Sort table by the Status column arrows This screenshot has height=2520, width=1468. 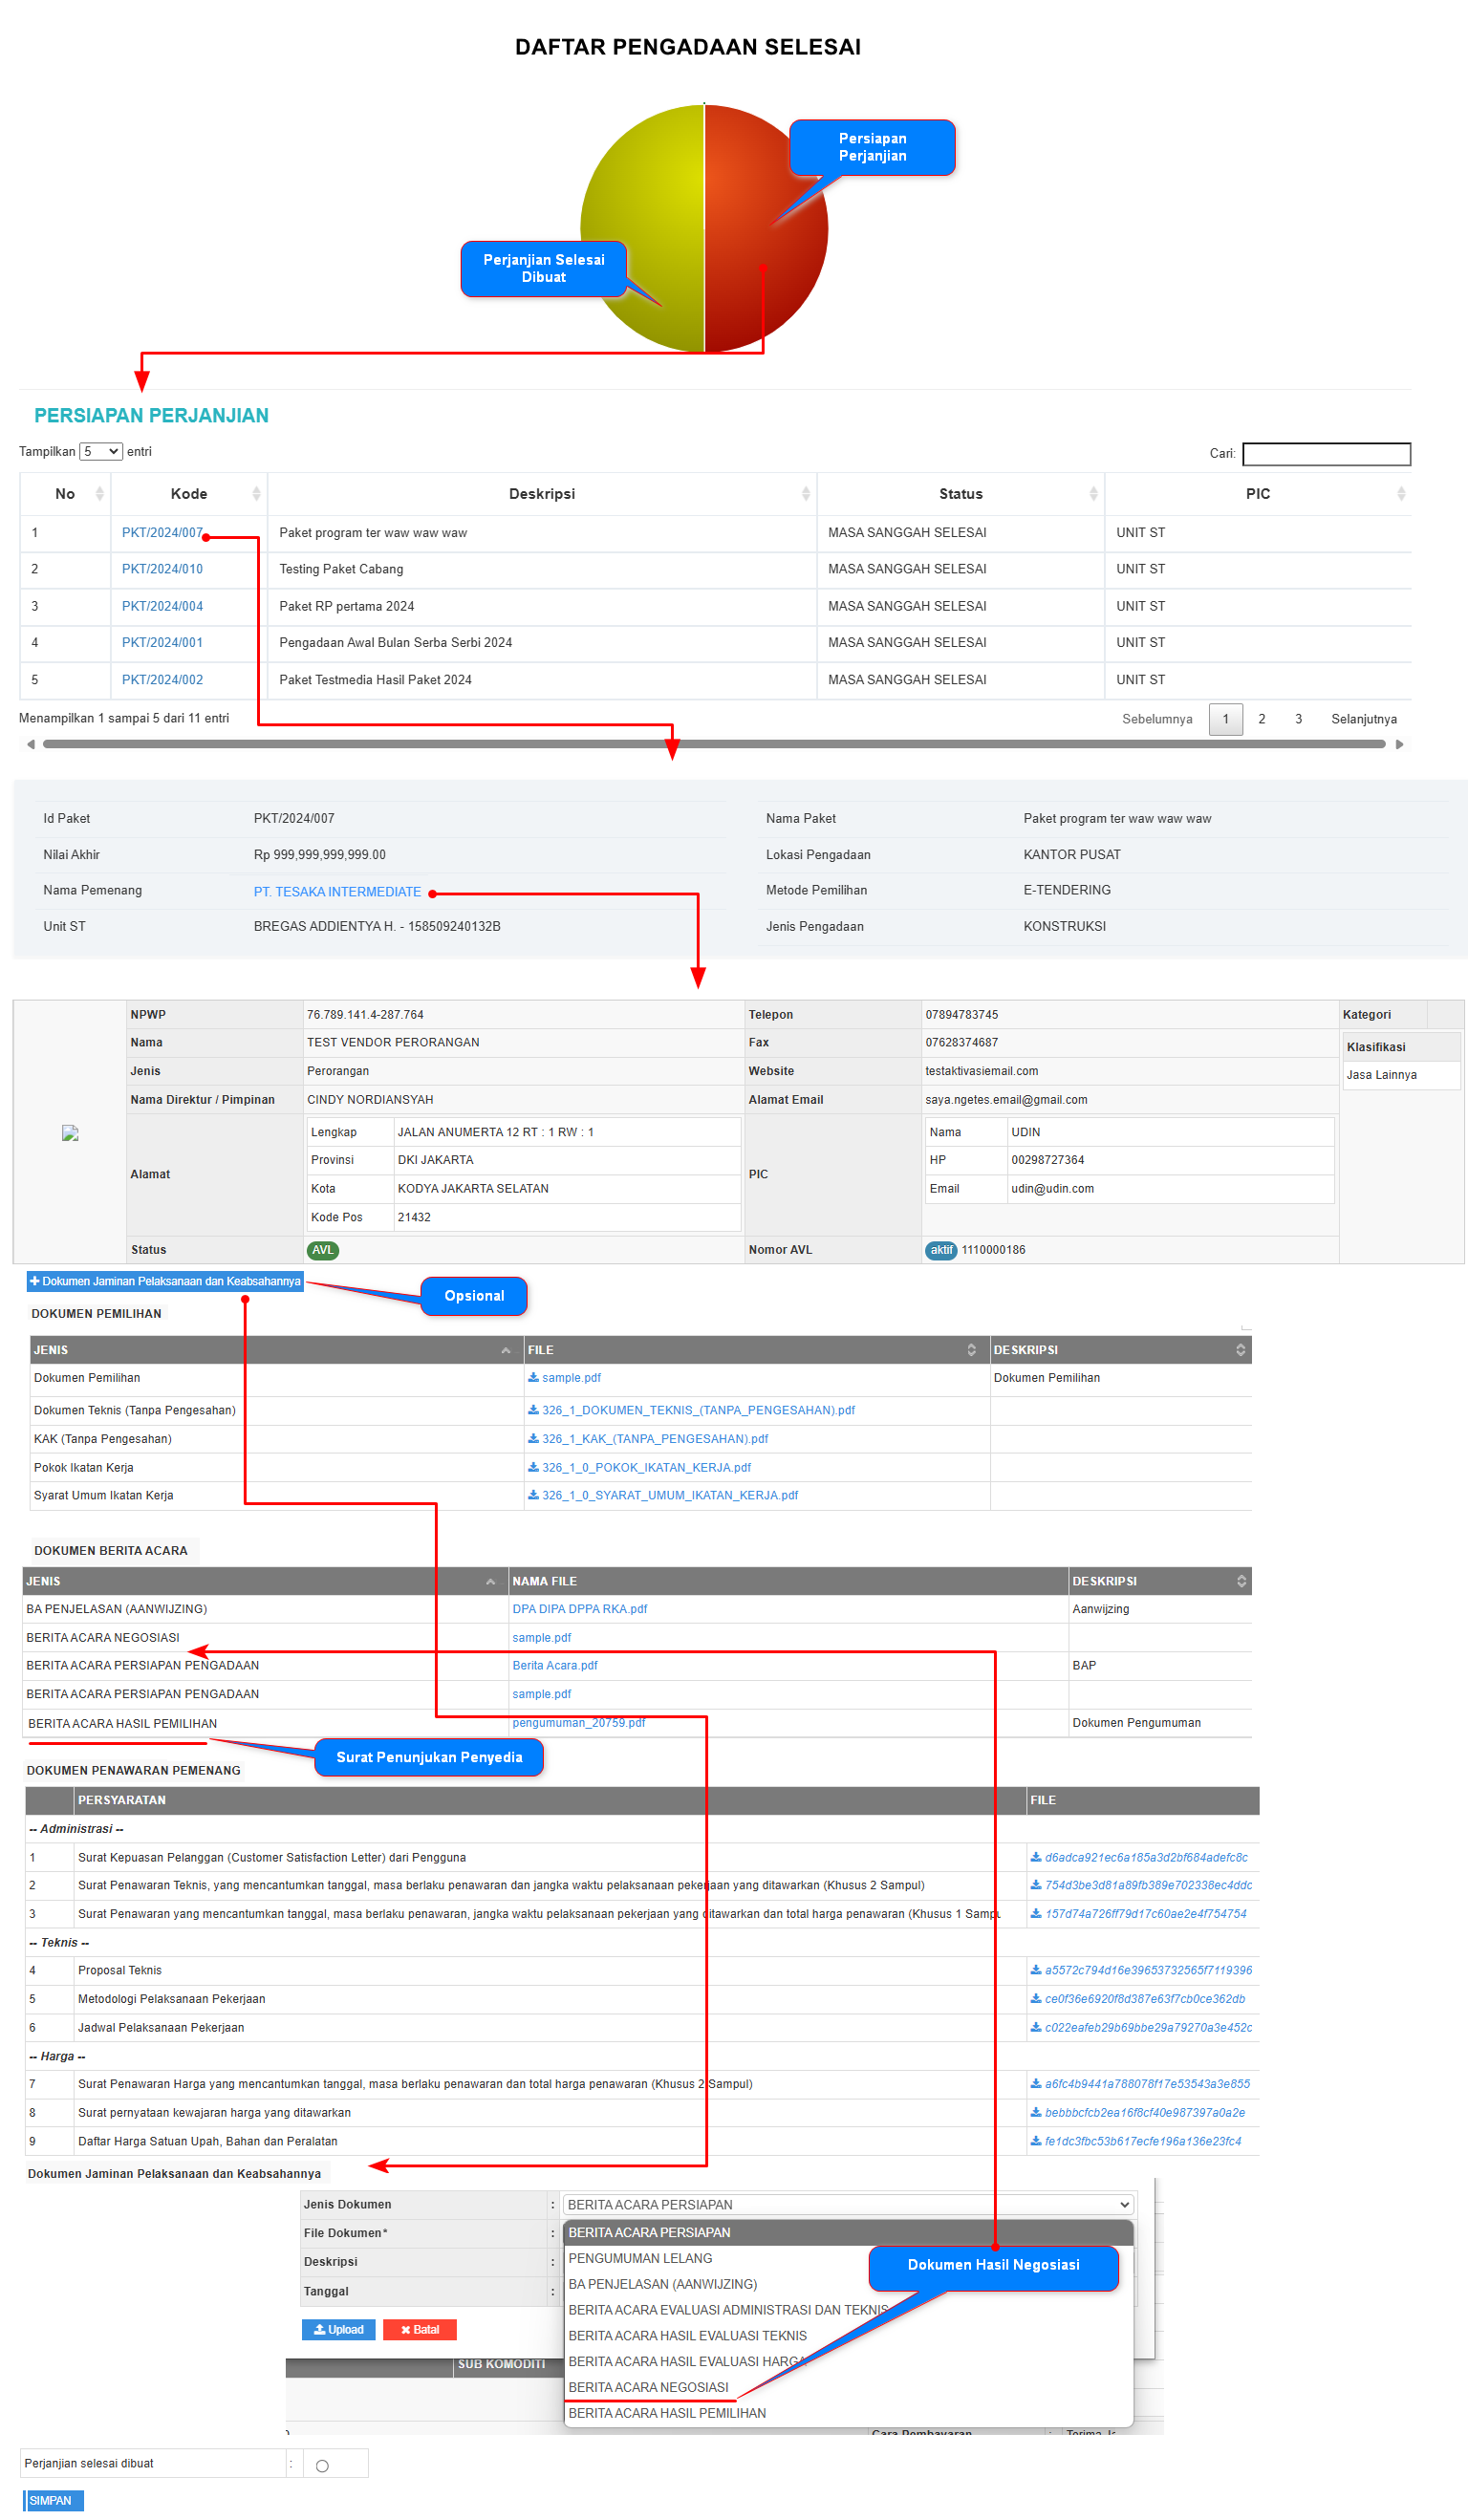[x=1093, y=494]
